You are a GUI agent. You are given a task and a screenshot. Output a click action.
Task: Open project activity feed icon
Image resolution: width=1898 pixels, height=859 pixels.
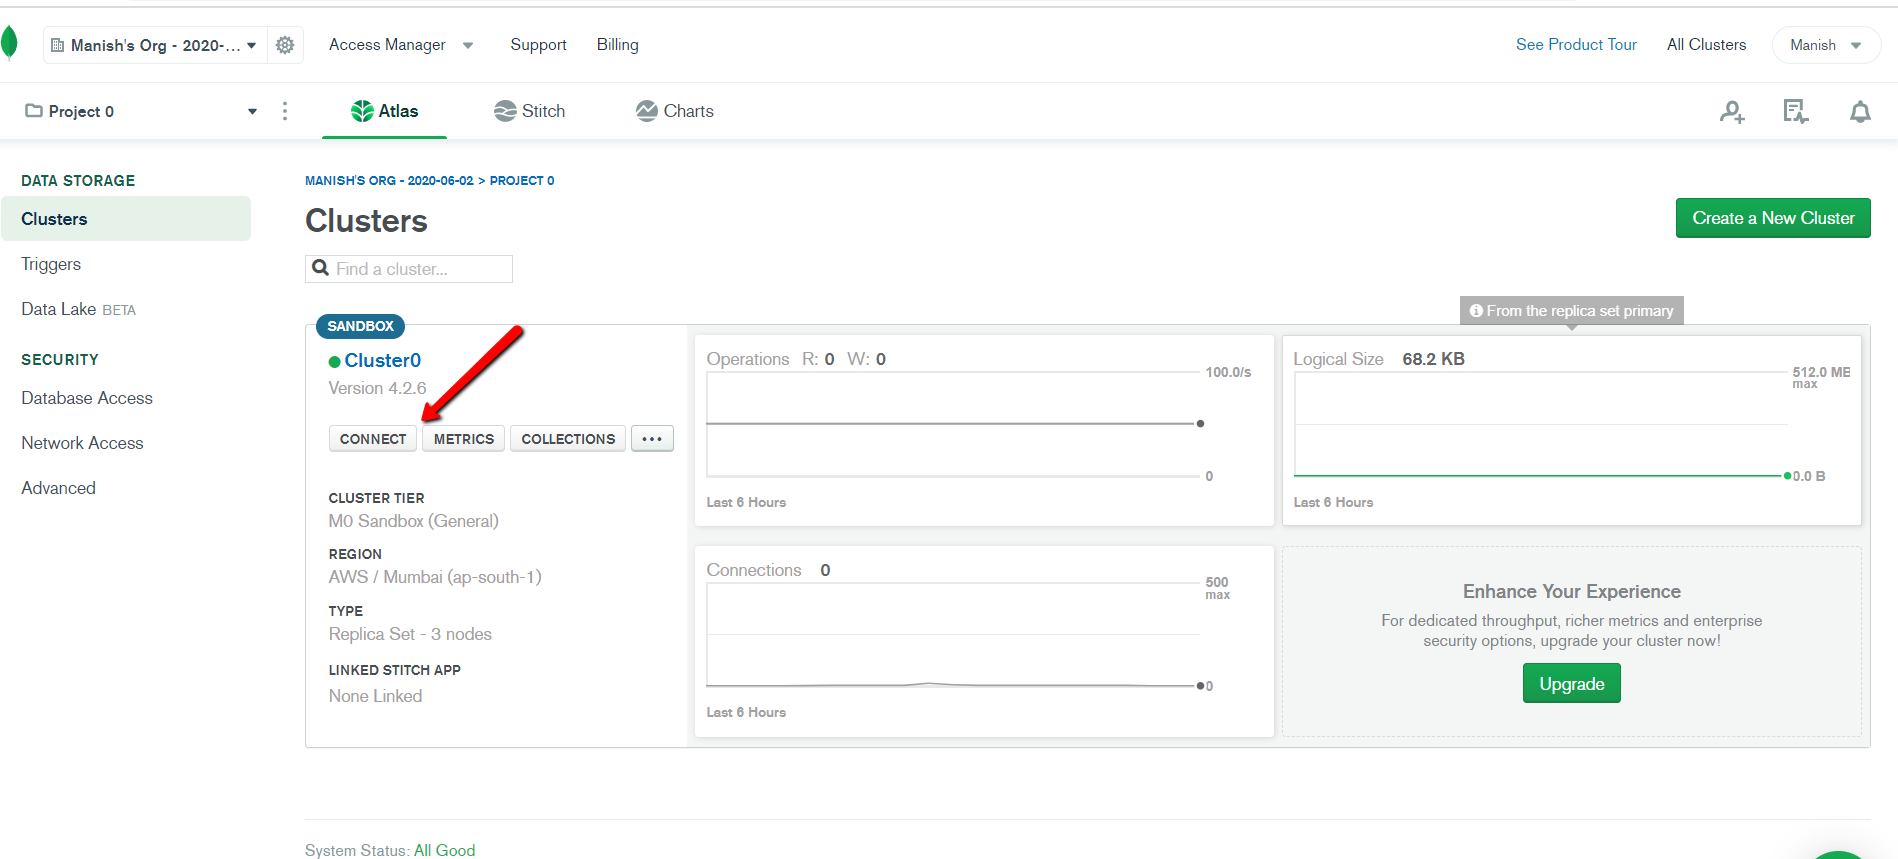(x=1796, y=112)
